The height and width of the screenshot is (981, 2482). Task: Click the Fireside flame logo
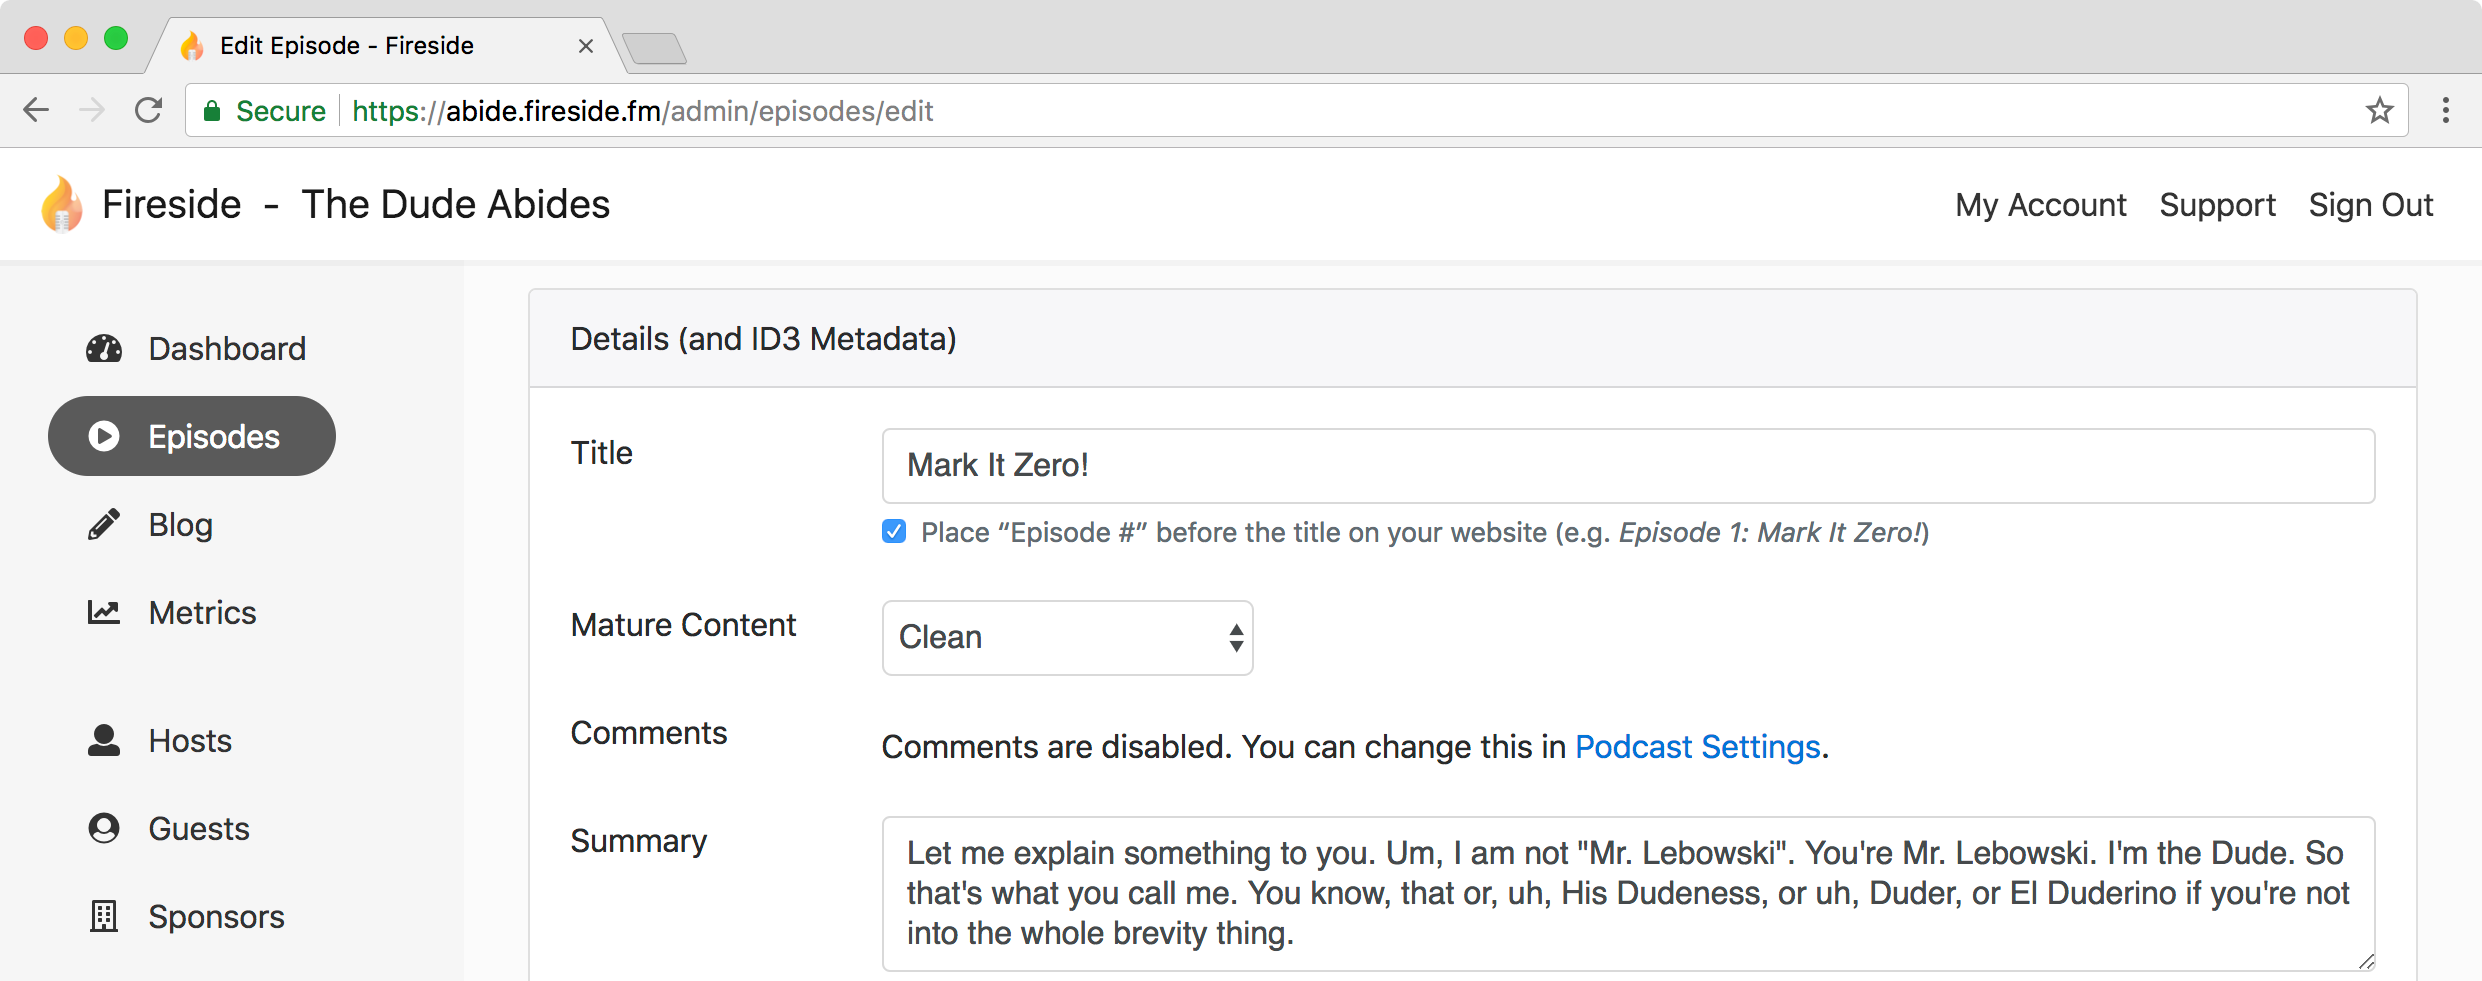point(62,205)
